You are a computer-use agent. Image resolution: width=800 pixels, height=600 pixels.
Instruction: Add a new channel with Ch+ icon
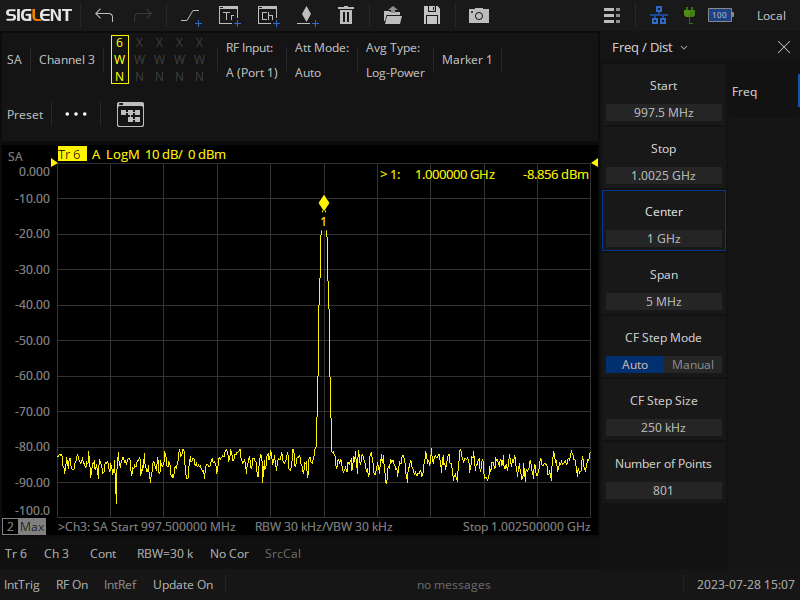268,16
